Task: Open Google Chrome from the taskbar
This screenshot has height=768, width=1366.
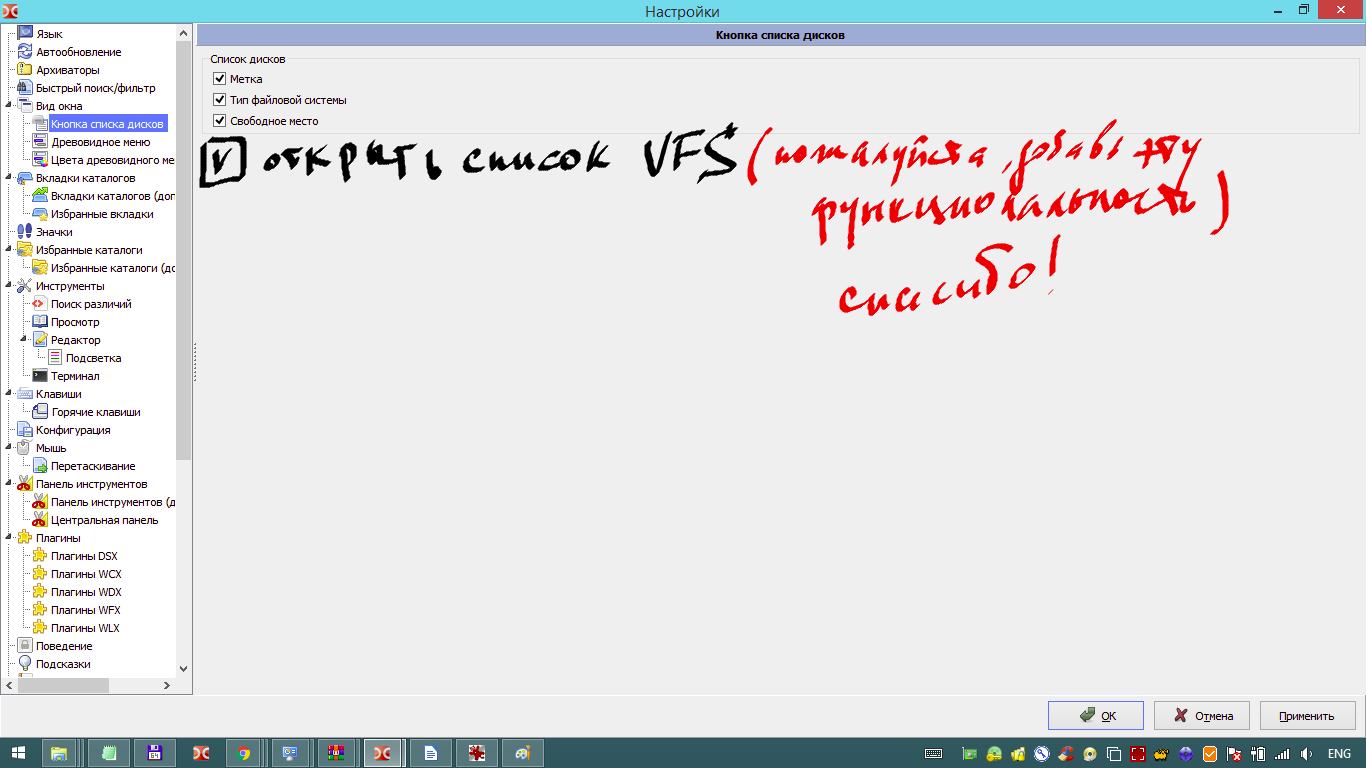Action: point(243,753)
